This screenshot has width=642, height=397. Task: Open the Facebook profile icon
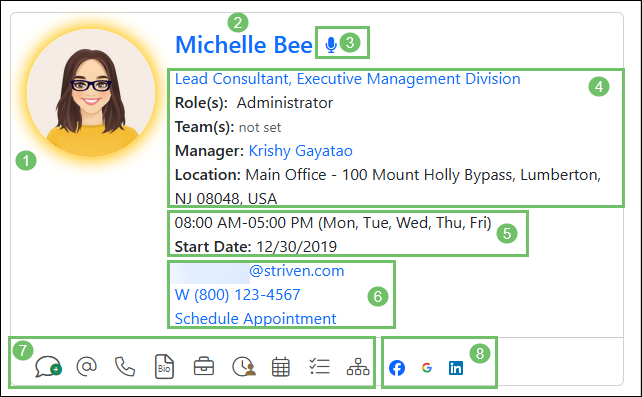click(x=397, y=368)
